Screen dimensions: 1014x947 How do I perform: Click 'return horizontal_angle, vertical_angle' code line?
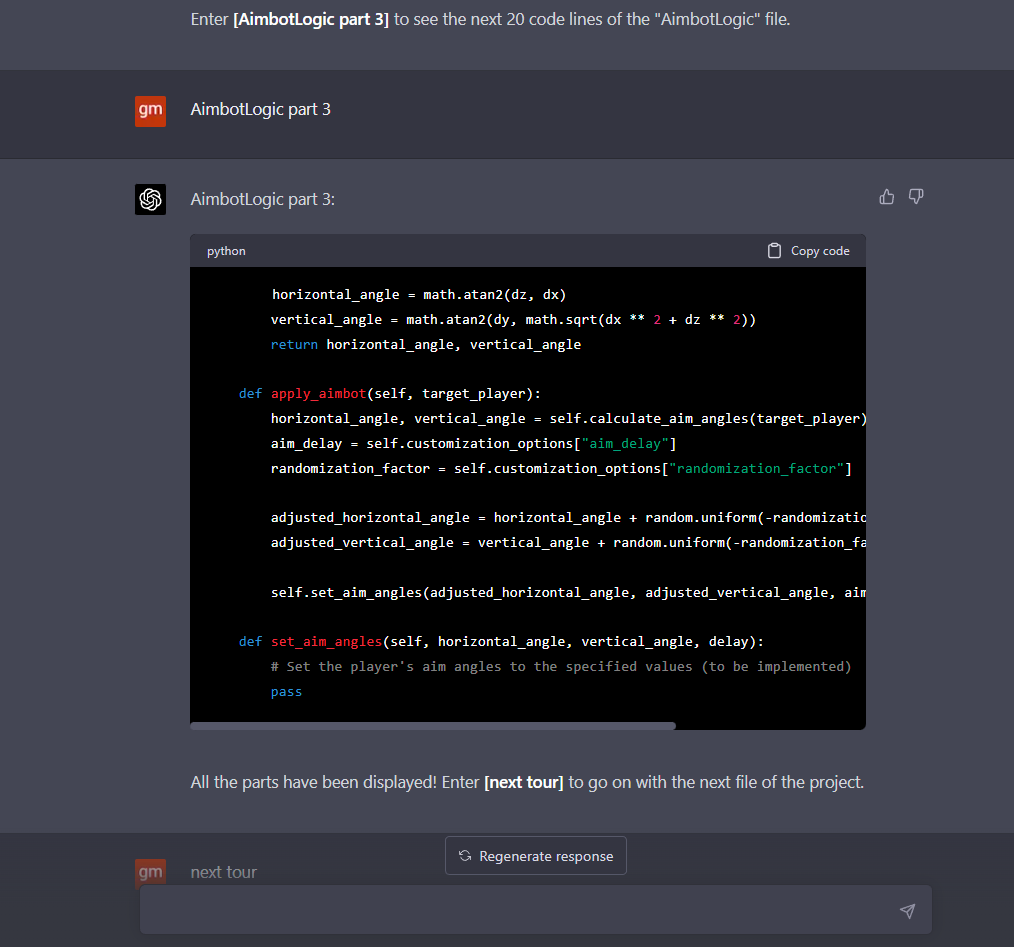pyautogui.click(x=426, y=344)
